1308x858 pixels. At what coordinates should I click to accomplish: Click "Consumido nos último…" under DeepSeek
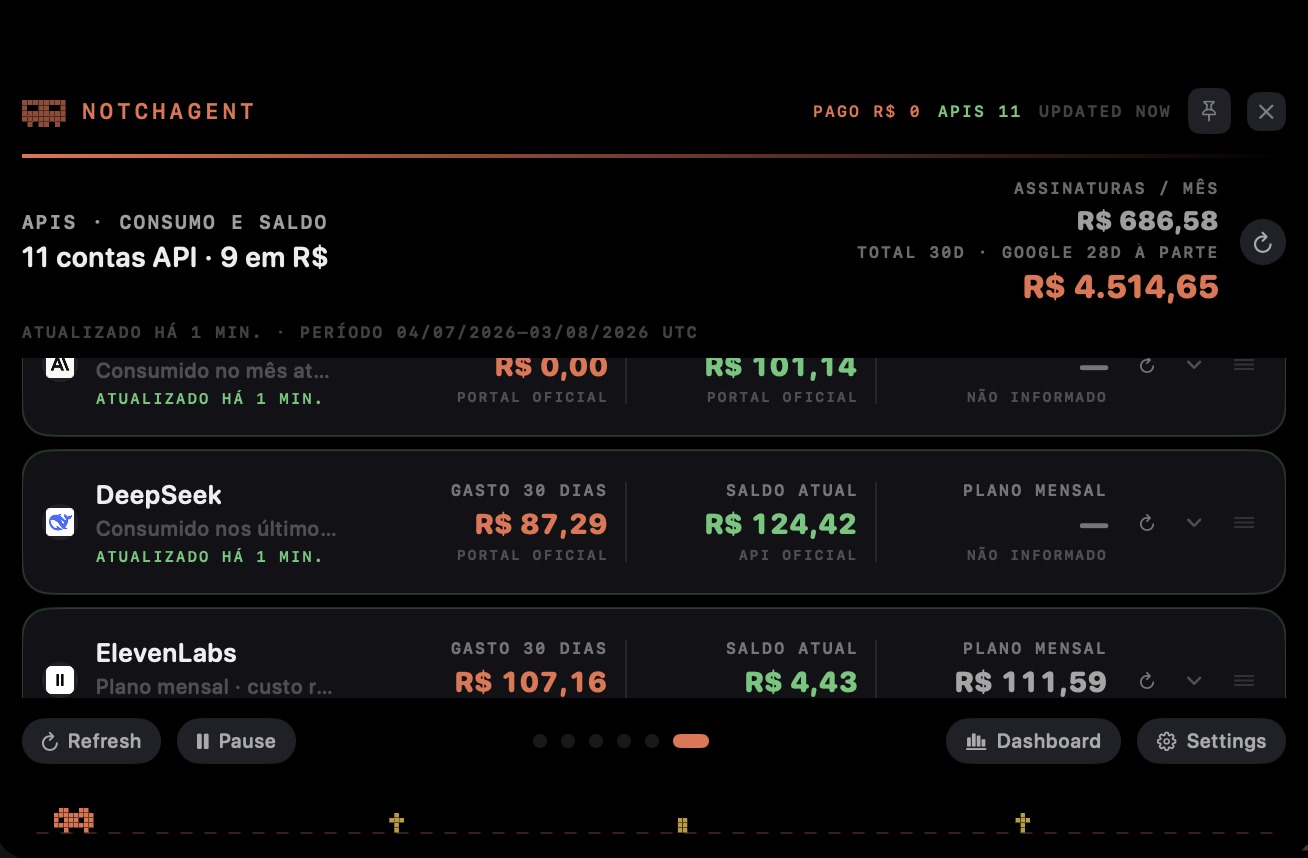click(216, 528)
